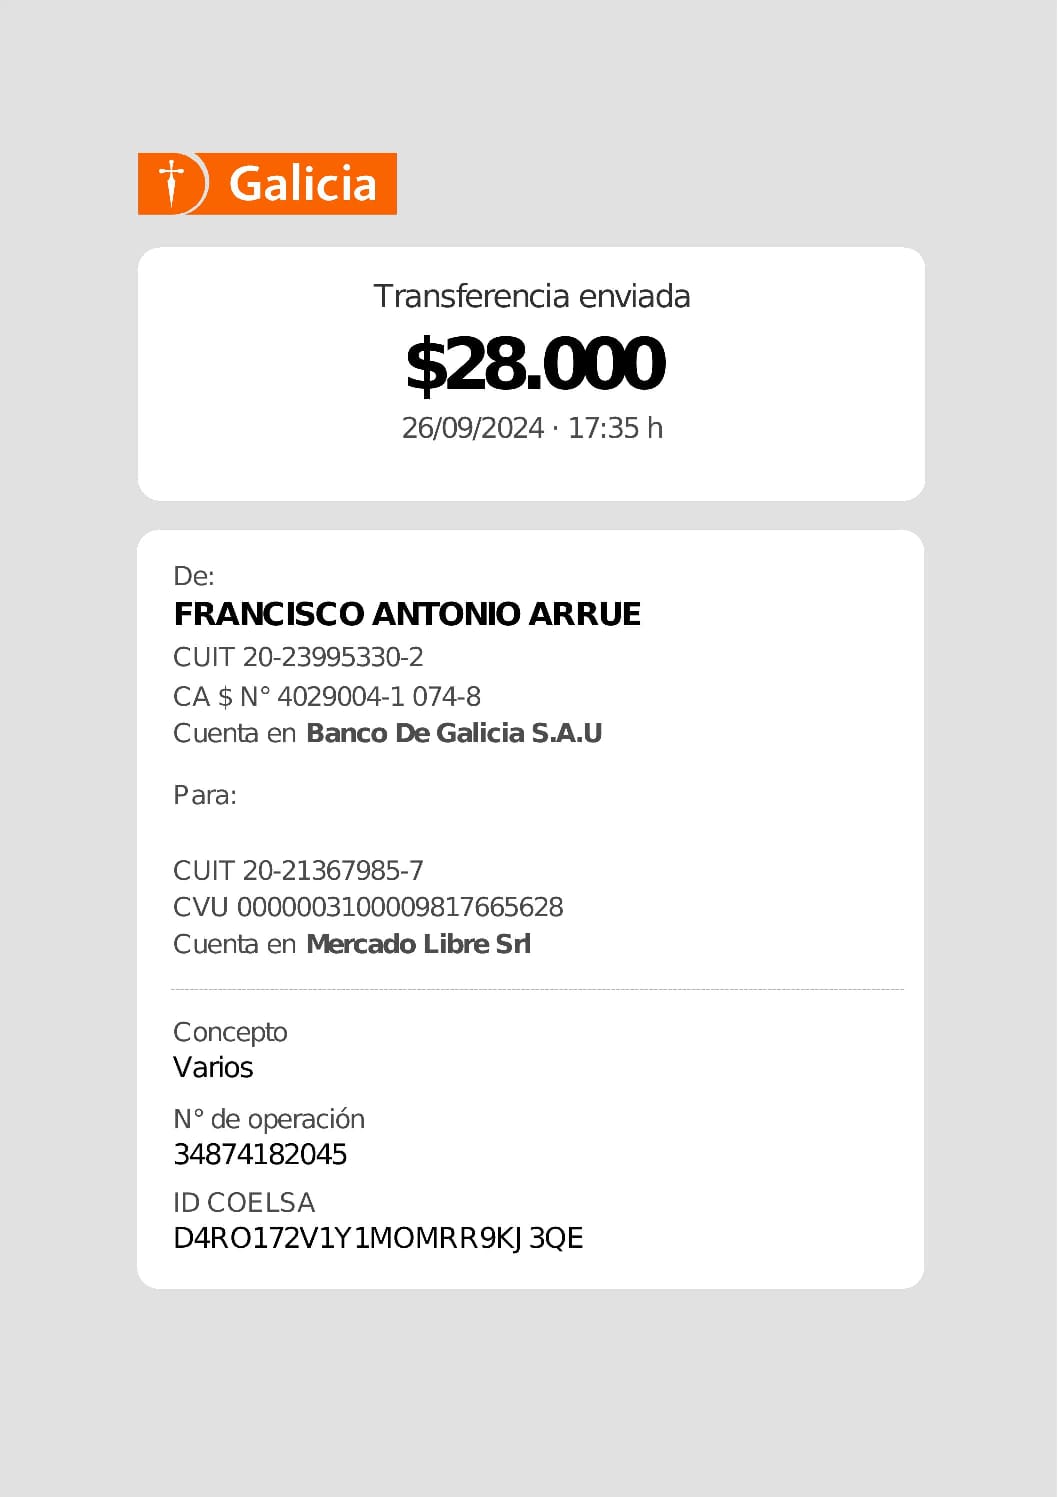Select the $28.000 transfer amount

coord(534,364)
